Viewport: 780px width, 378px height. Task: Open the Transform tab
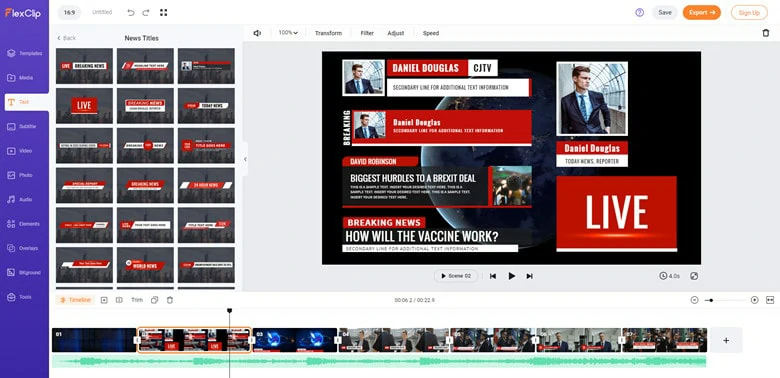click(x=328, y=33)
